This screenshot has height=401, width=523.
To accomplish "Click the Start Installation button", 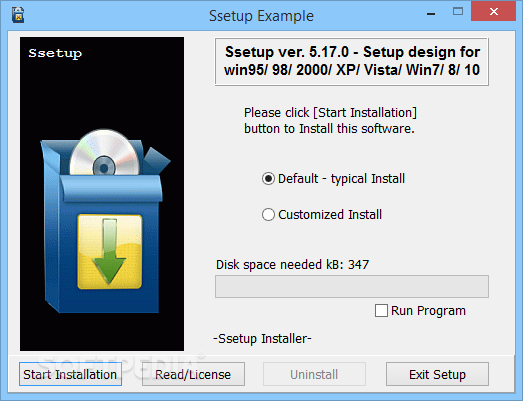I will point(70,374).
